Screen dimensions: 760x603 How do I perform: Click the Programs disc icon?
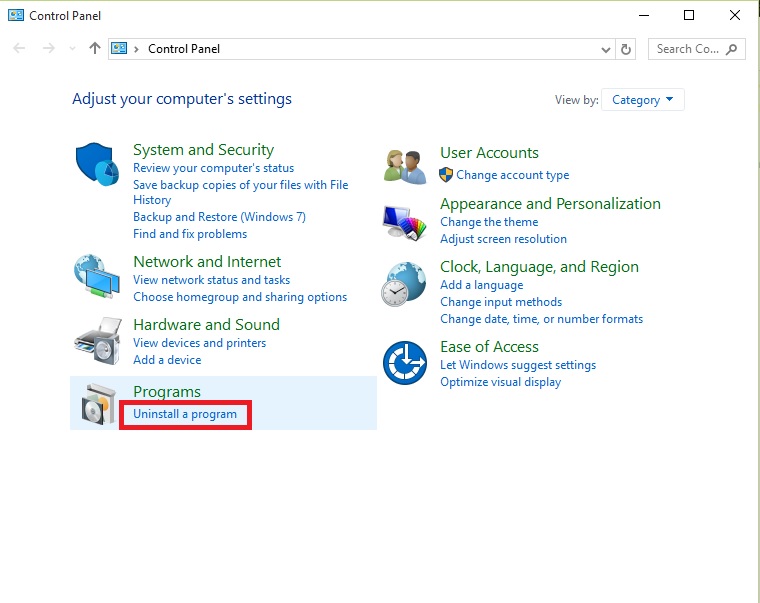tap(98, 404)
